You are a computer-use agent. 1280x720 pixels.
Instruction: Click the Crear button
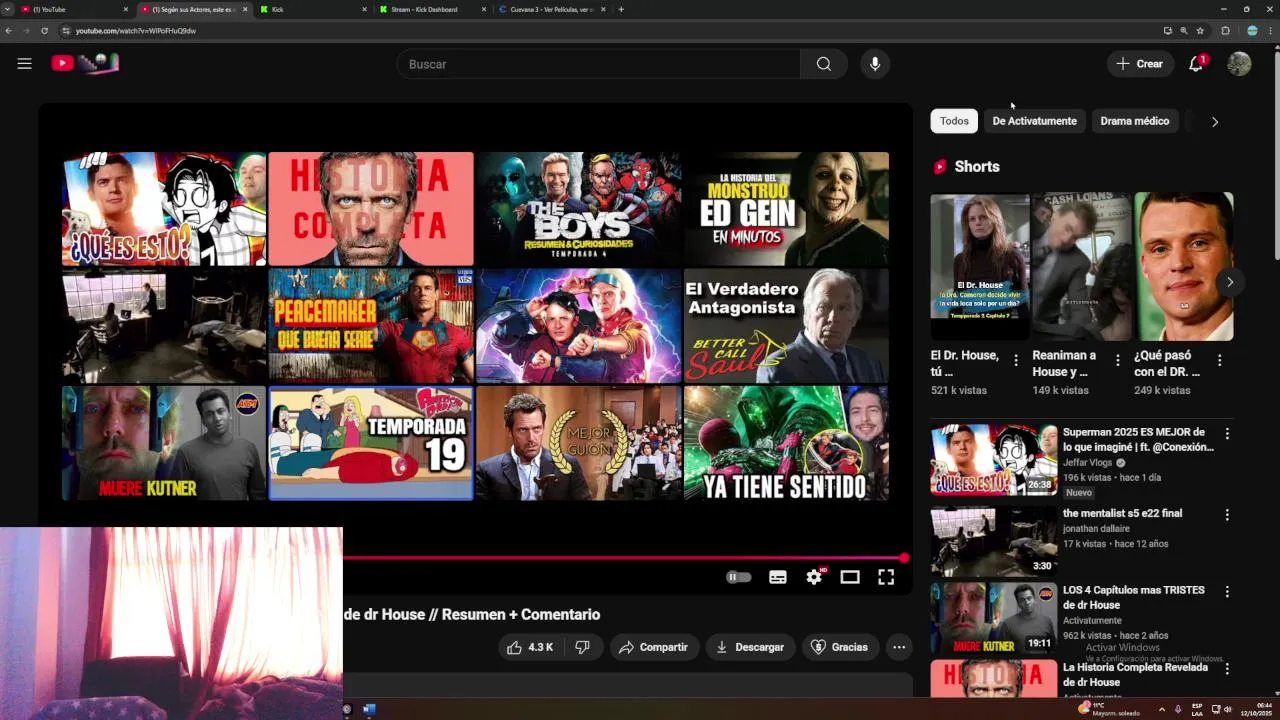(1140, 64)
